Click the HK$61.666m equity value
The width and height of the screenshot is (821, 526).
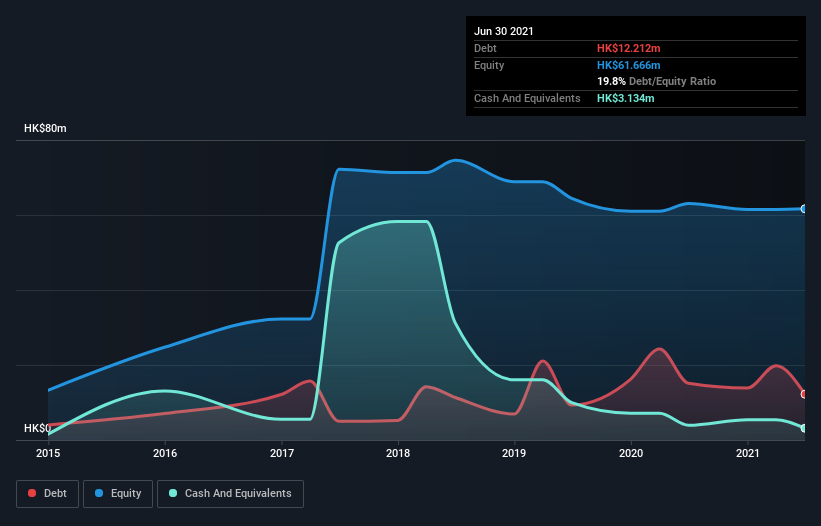click(x=628, y=65)
